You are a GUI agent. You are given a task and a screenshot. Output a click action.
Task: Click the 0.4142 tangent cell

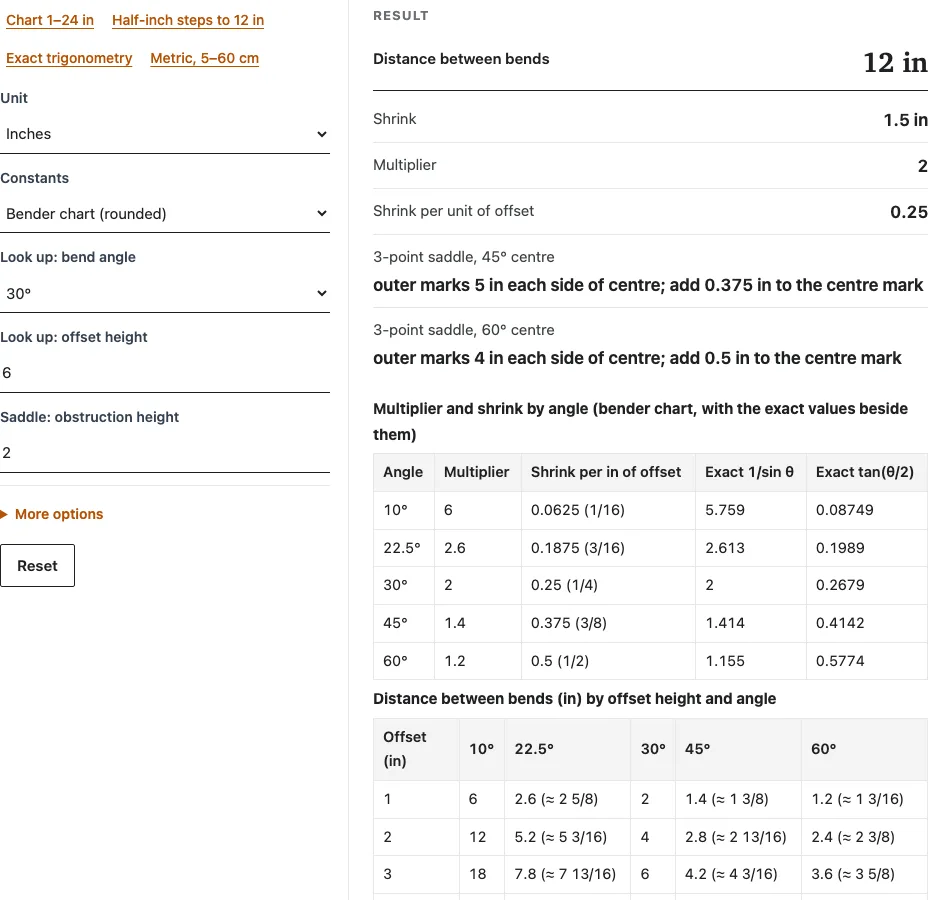click(x=866, y=623)
